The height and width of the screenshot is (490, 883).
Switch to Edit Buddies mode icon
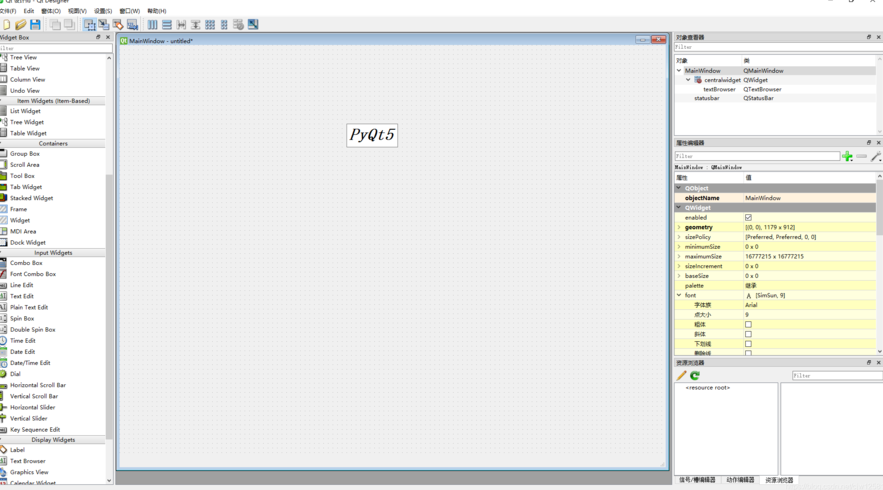click(118, 24)
